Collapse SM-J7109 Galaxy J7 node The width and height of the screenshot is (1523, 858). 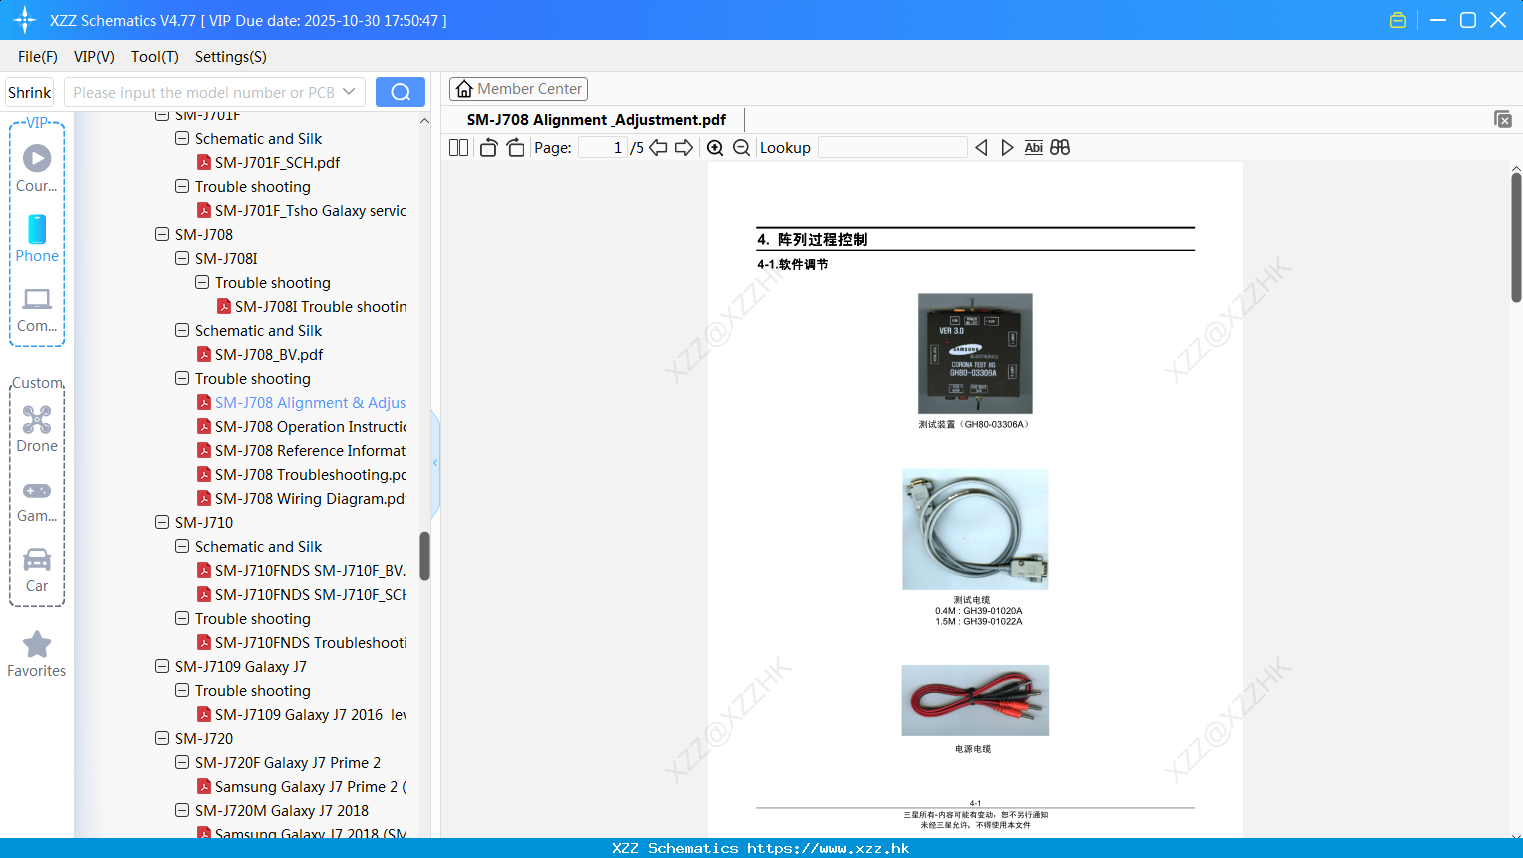tap(162, 666)
